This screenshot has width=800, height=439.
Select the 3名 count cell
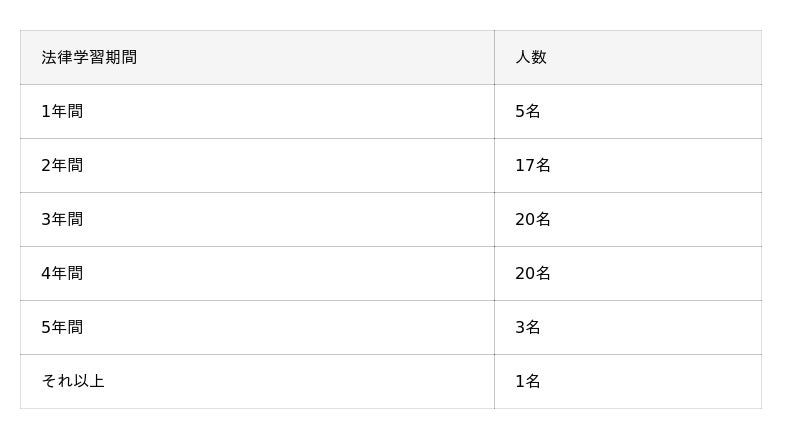click(528, 327)
